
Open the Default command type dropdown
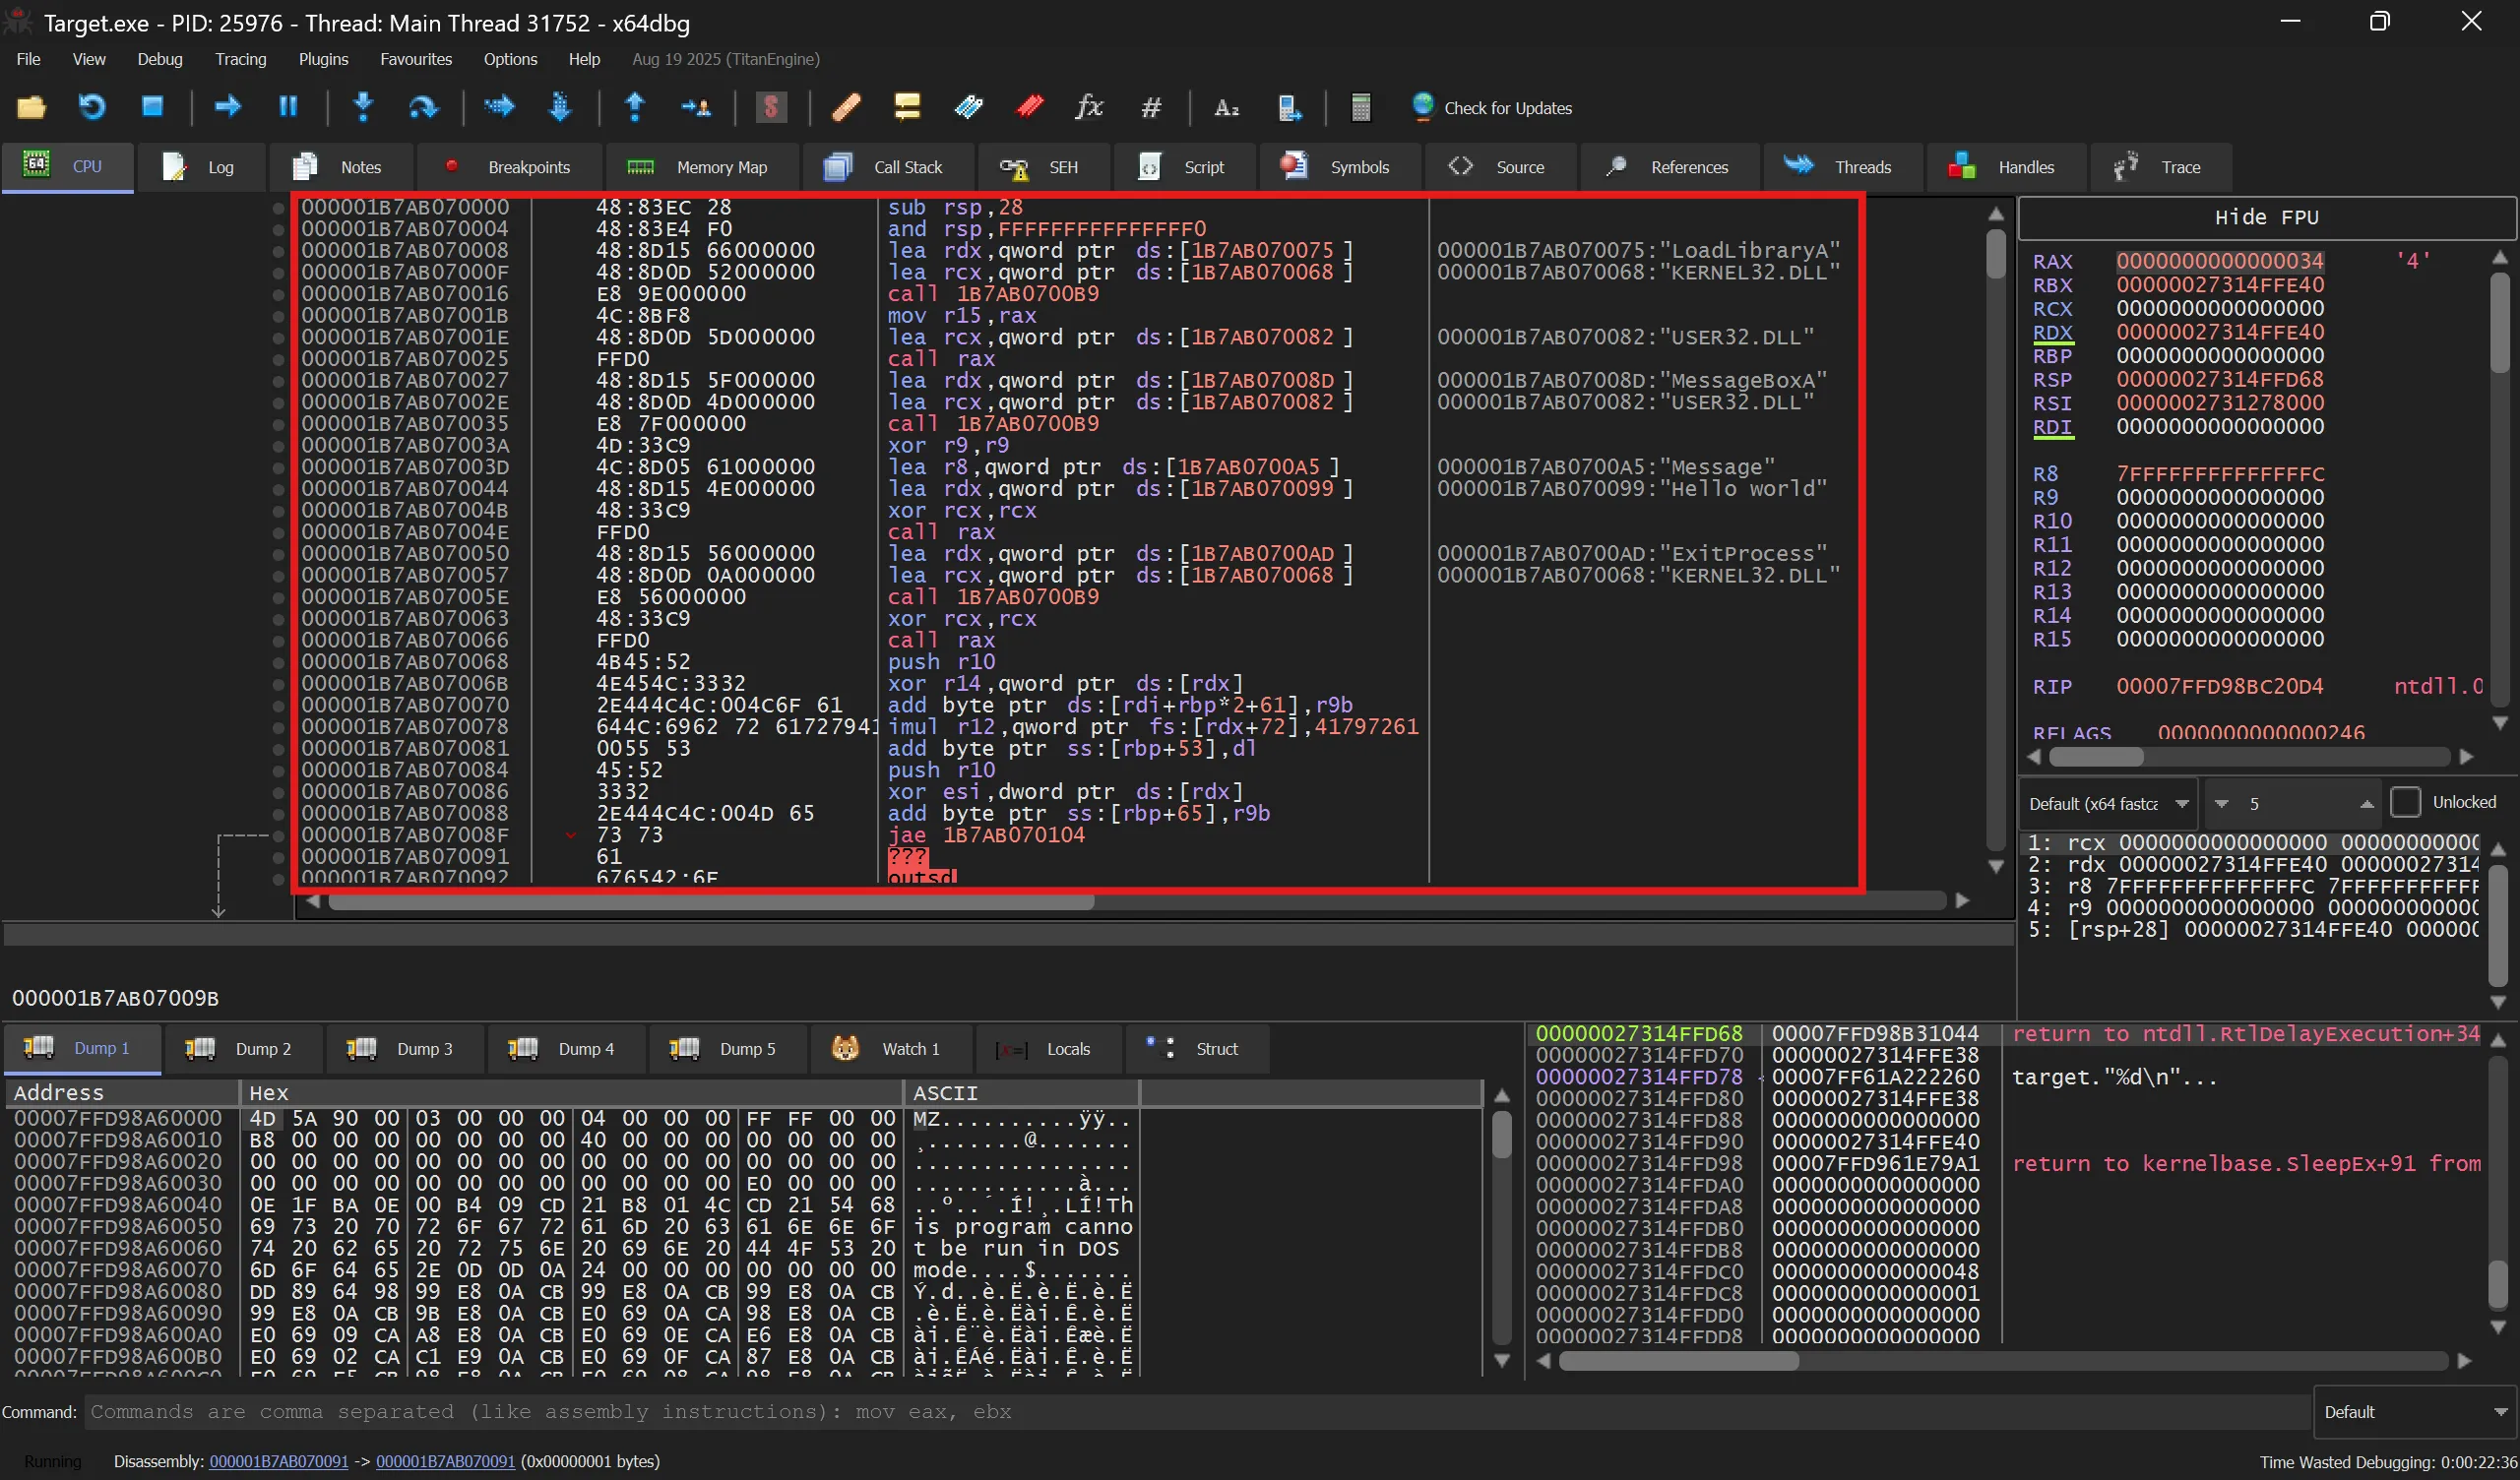coord(2414,1412)
